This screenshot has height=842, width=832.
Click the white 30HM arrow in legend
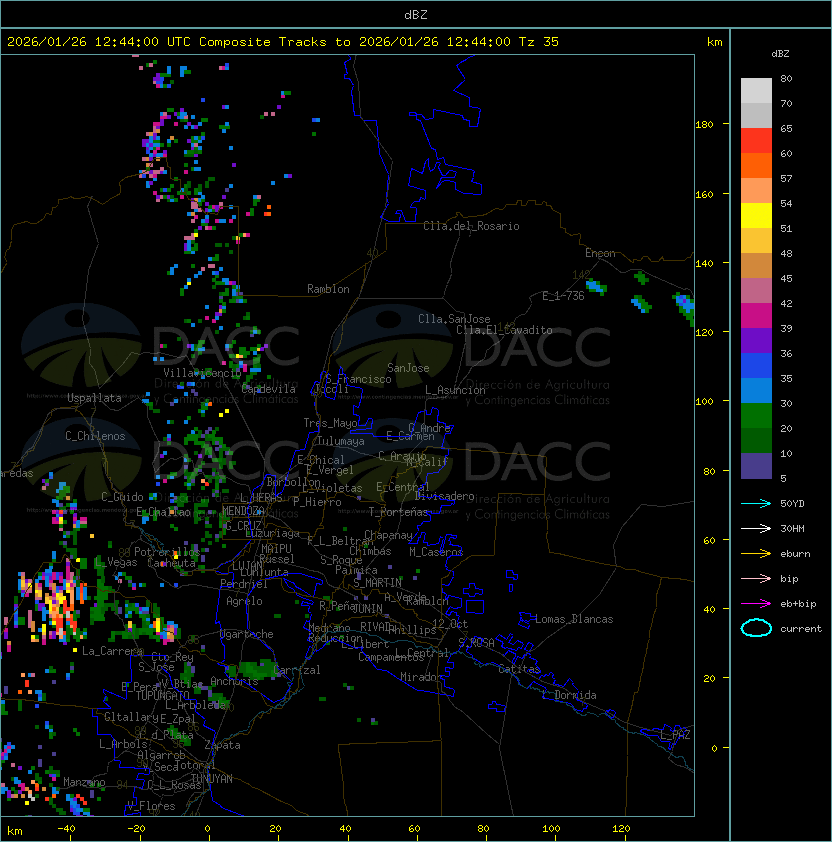point(756,529)
